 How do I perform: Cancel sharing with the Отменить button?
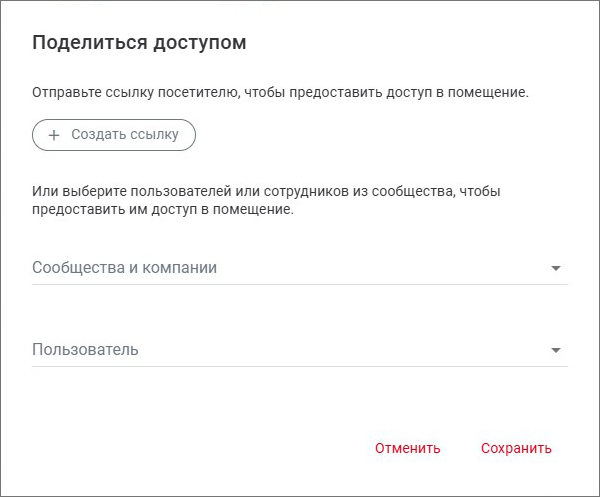click(407, 448)
